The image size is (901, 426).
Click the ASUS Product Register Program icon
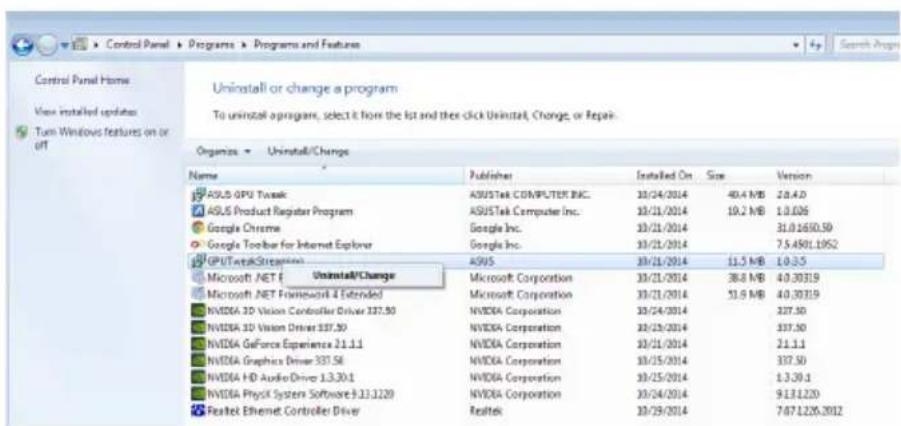(197, 212)
